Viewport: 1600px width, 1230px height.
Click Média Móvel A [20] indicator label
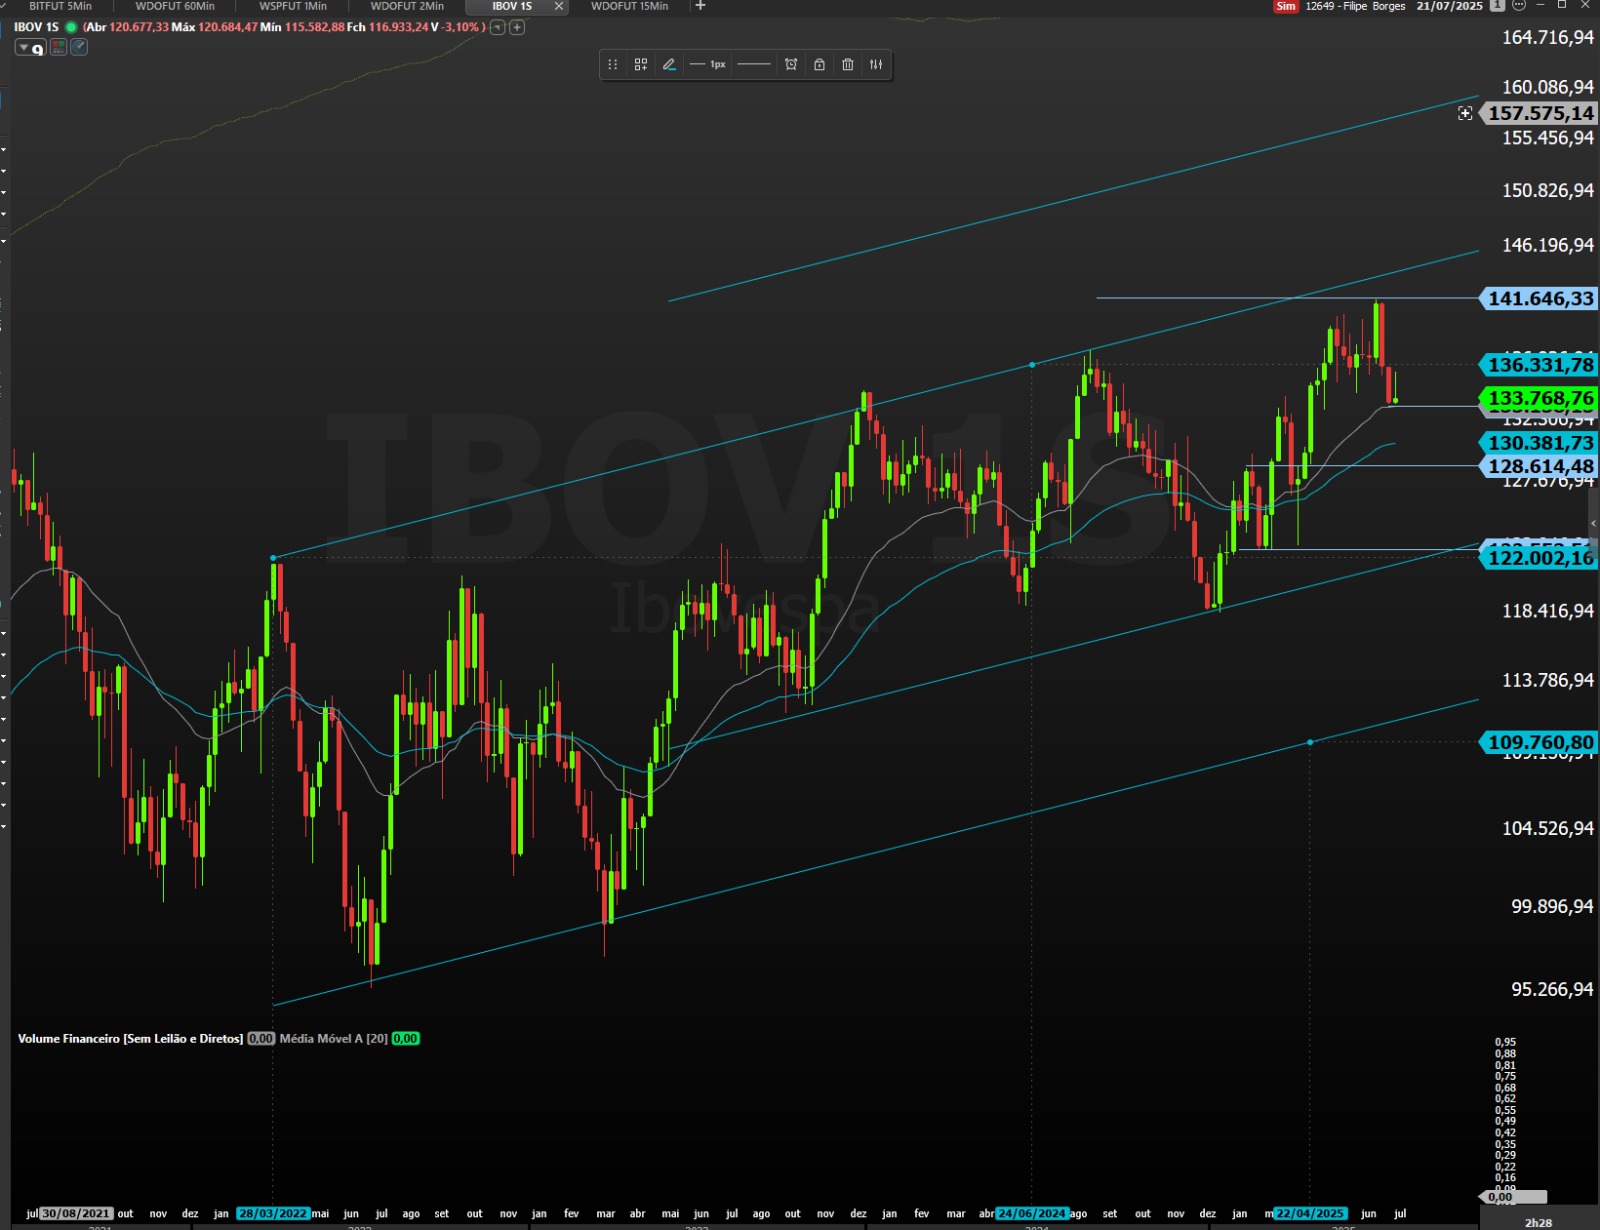click(333, 1039)
